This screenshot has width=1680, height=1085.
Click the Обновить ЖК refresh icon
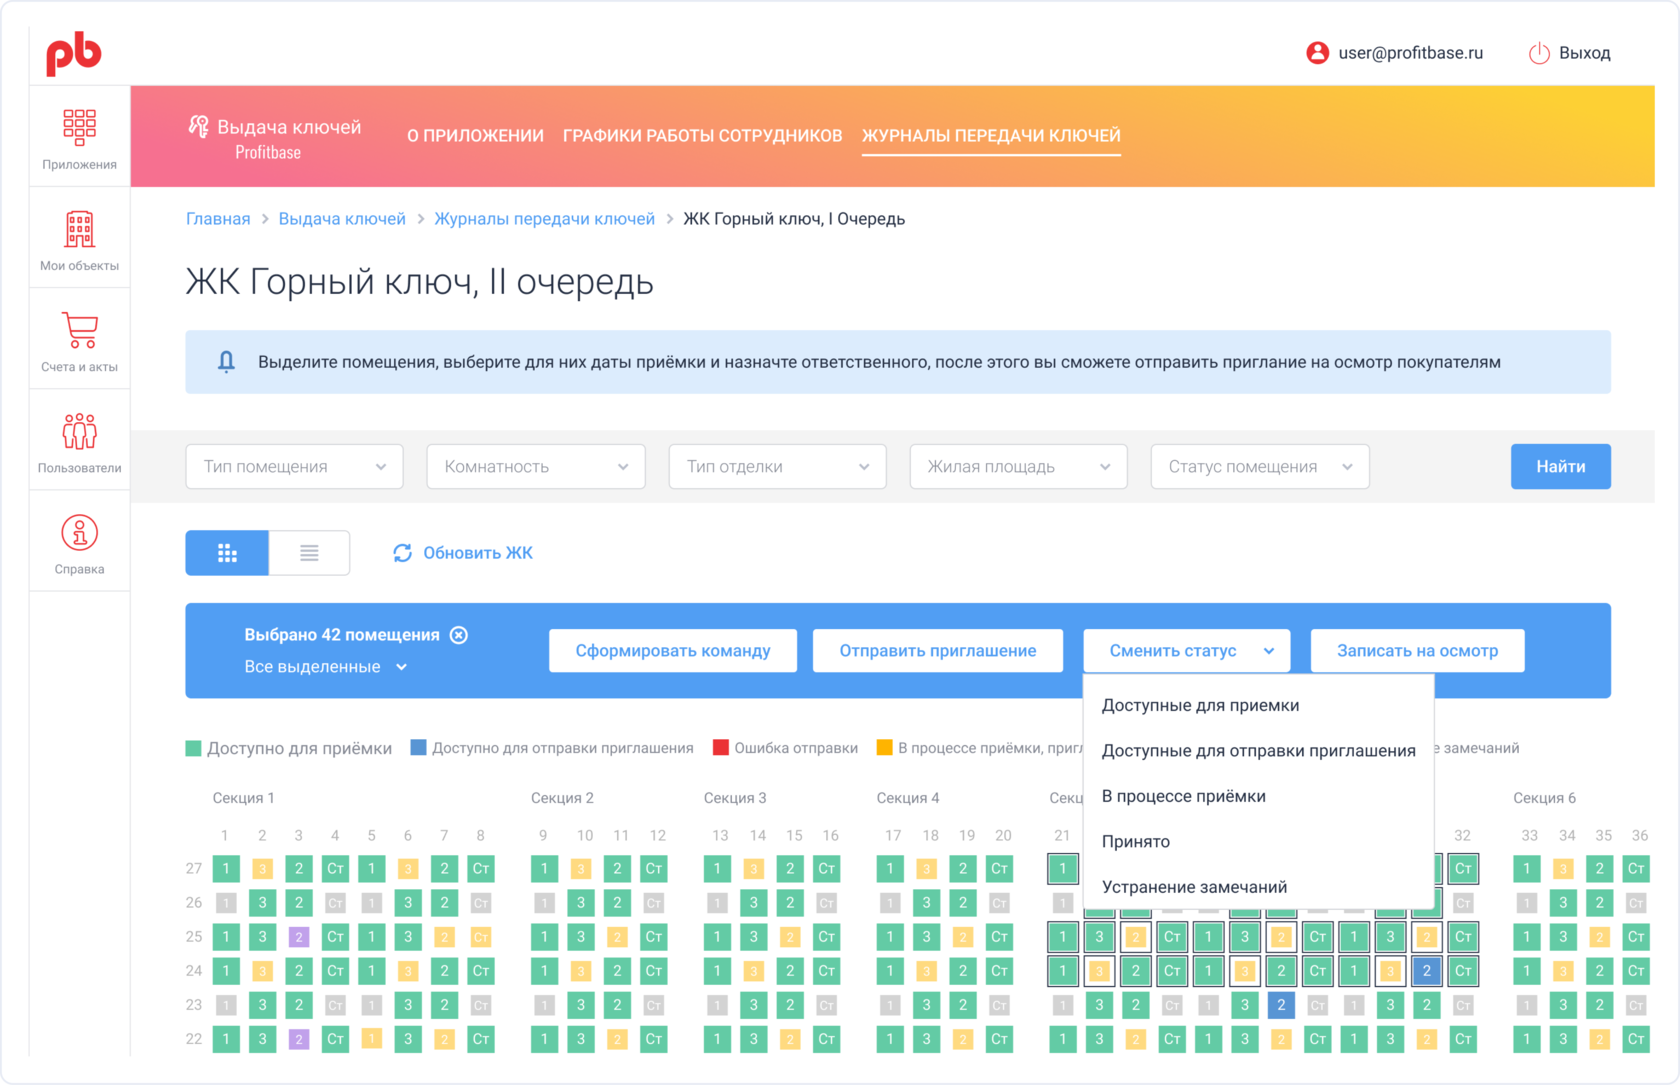click(402, 553)
